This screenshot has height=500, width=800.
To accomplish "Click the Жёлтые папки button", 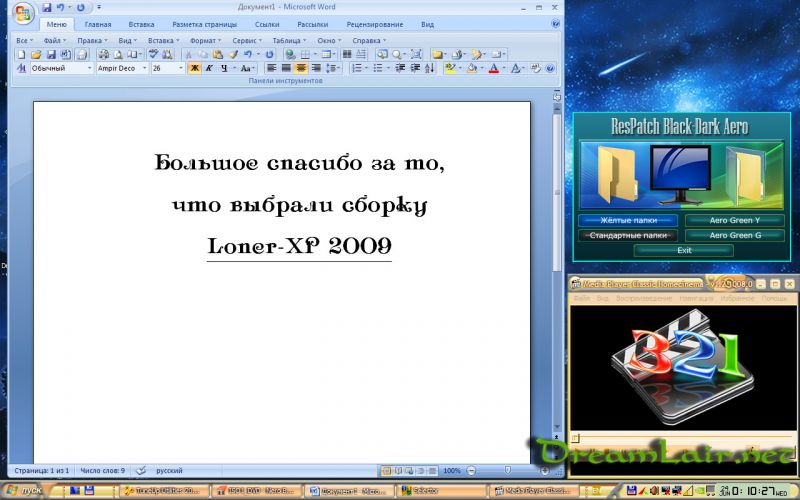I will coord(627,220).
